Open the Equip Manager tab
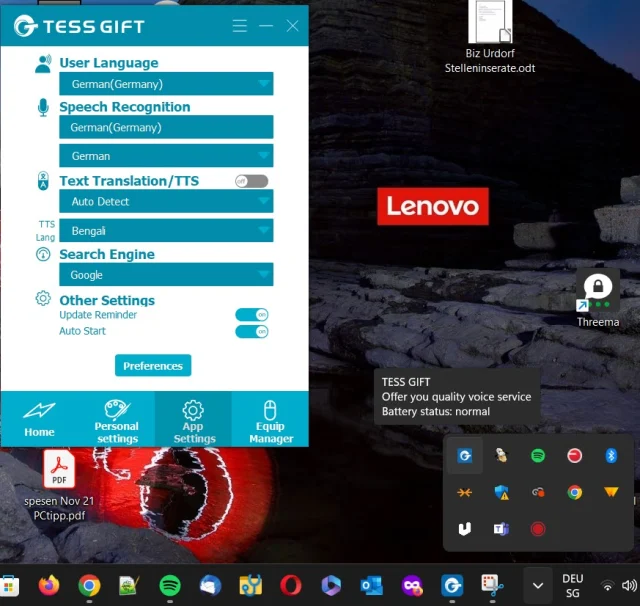This screenshot has width=640, height=606. 271,419
